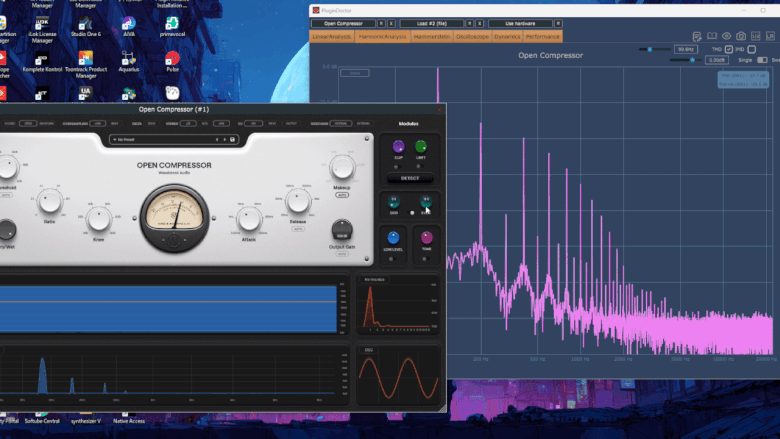780x439 pixels.
Task: Save preset using the disk icon
Action: tap(232, 139)
